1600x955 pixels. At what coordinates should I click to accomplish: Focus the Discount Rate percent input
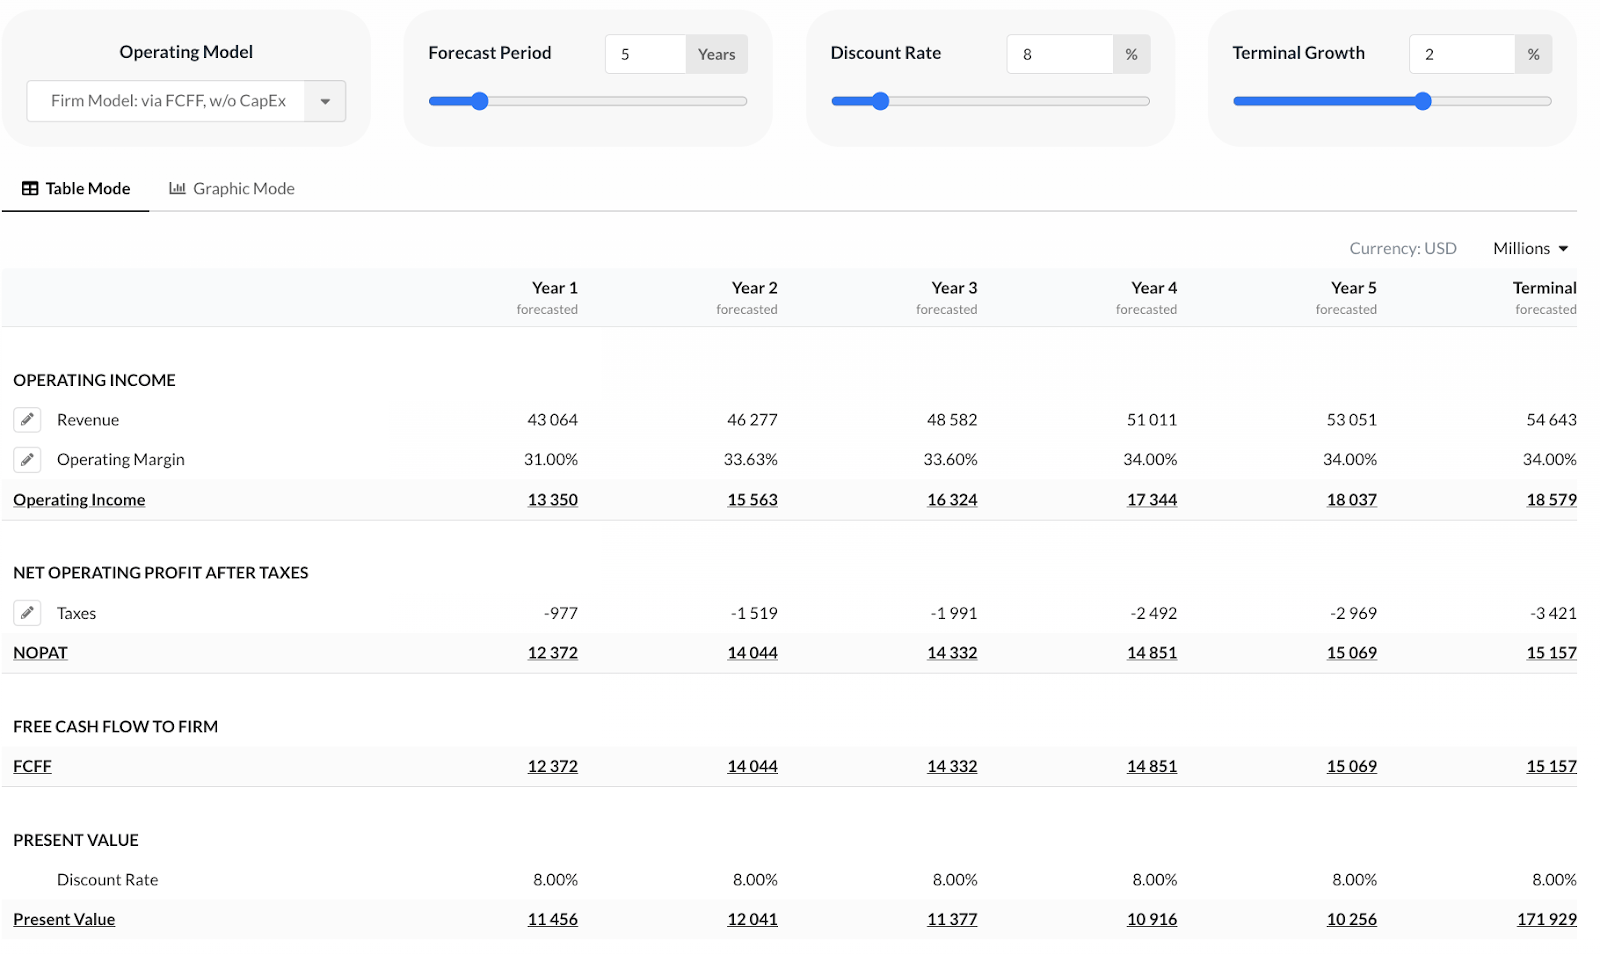[x=1059, y=54]
